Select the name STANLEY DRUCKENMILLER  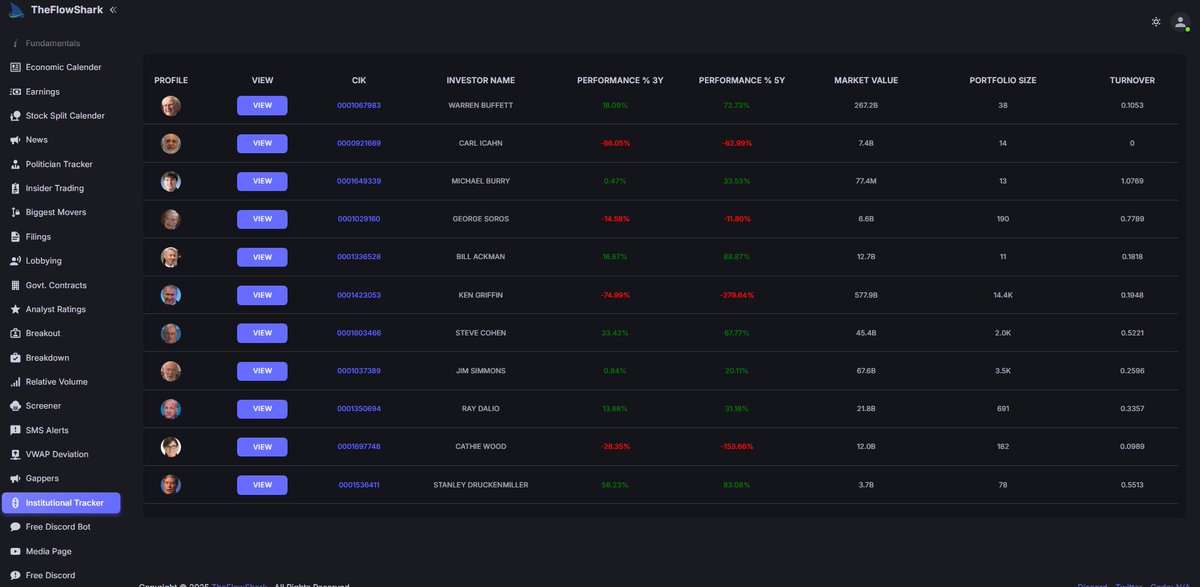pos(481,485)
